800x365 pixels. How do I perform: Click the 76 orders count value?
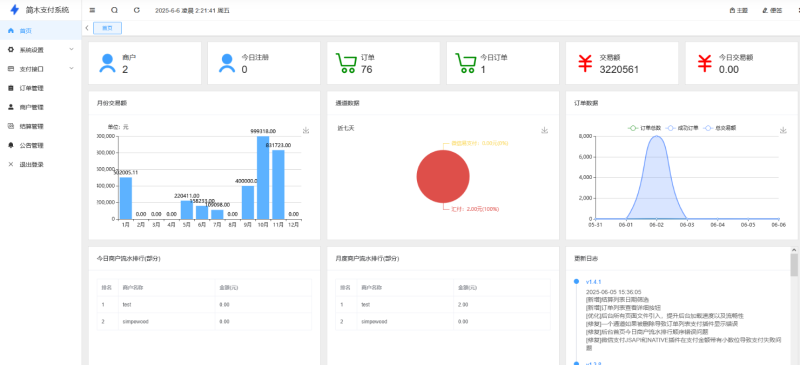click(x=366, y=69)
